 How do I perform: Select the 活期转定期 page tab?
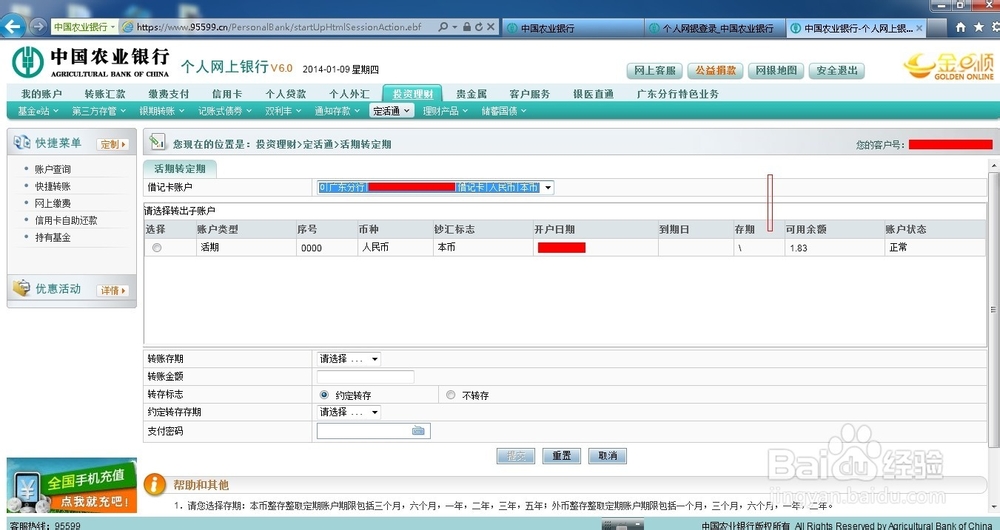coord(180,168)
